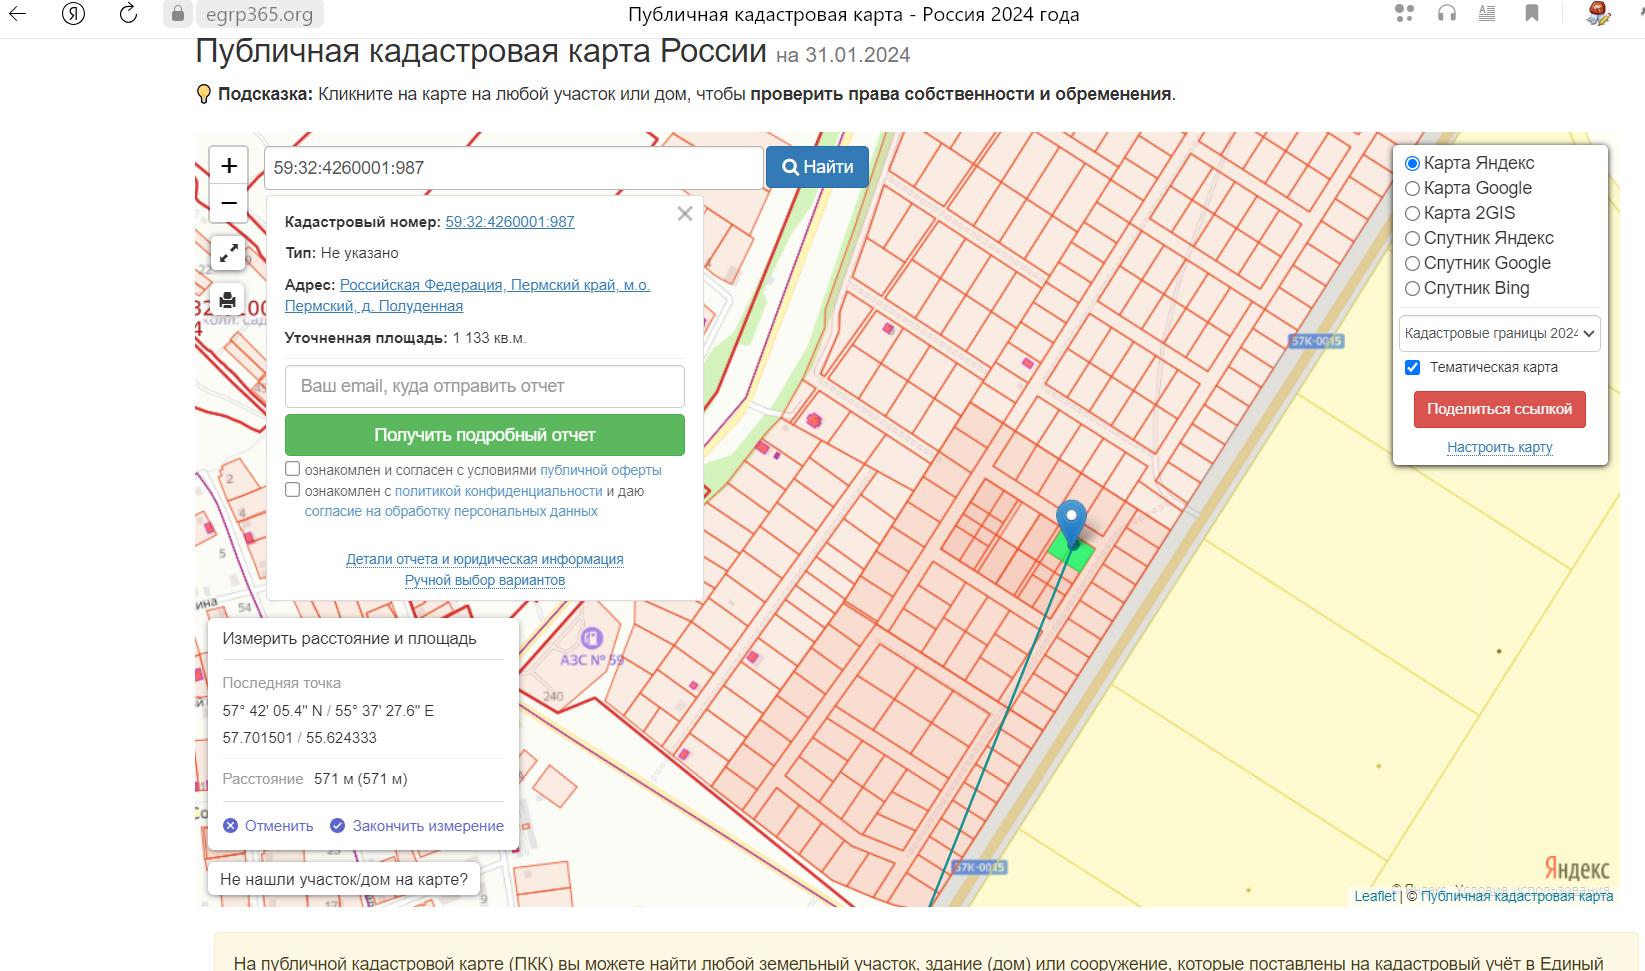The image size is (1645, 971).
Task: Select the Карта 2GIS radio option
Action: (1413, 213)
